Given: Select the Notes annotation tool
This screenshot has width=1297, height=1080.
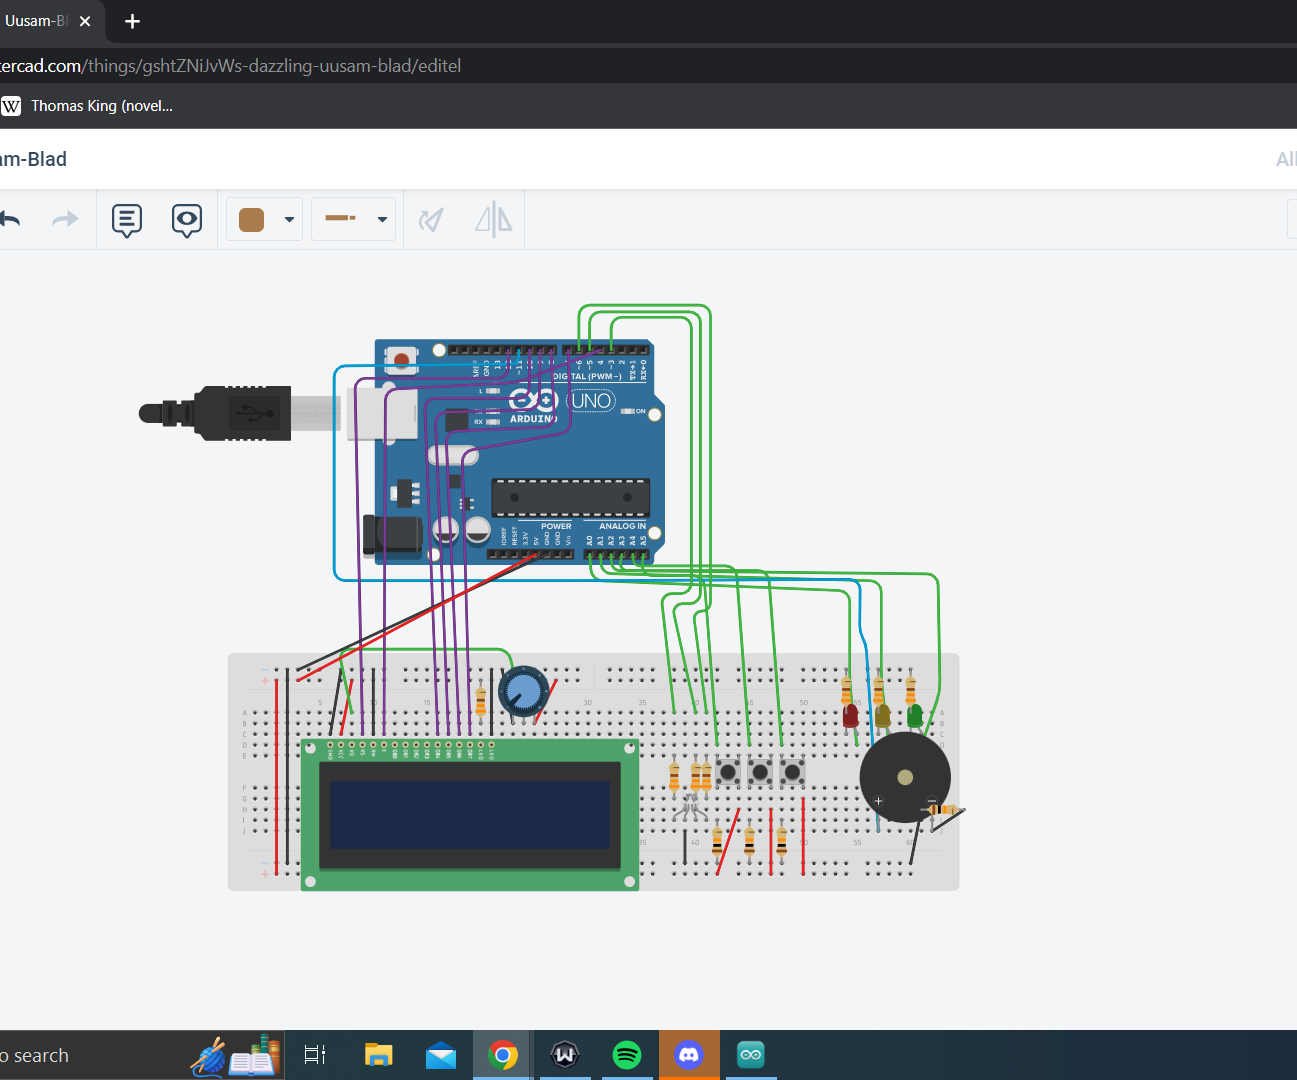Looking at the screenshot, I should [x=127, y=219].
